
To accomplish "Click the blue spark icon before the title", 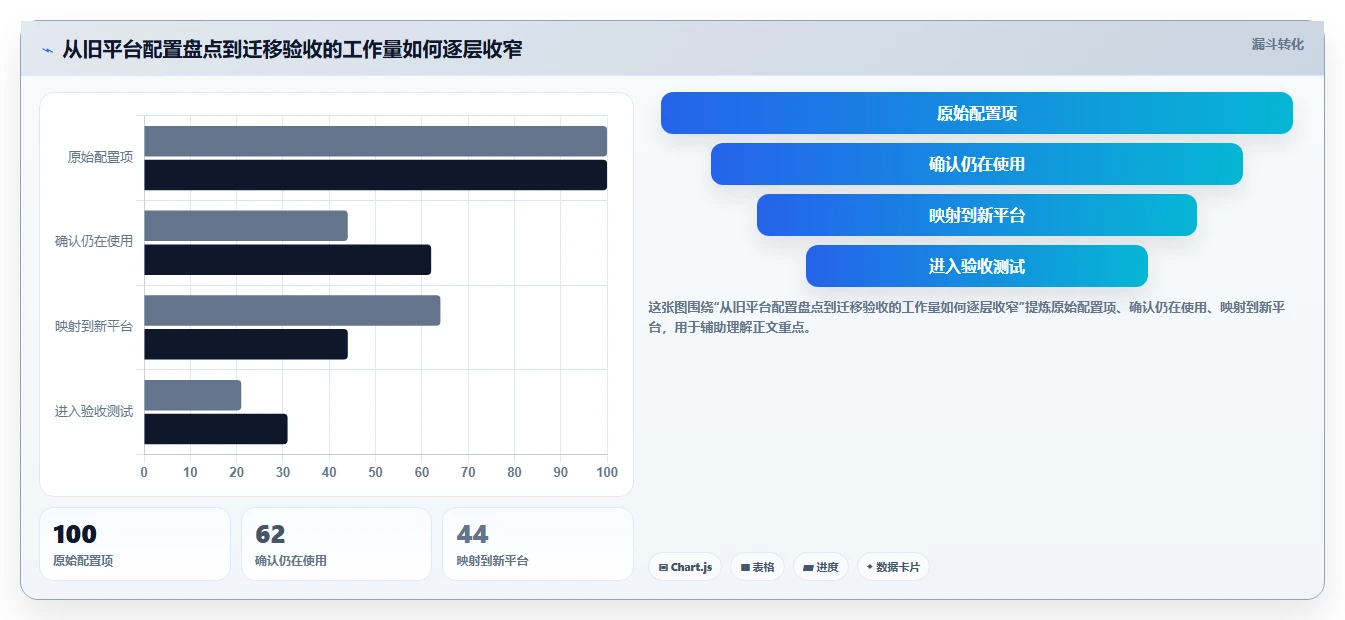I will (47, 50).
